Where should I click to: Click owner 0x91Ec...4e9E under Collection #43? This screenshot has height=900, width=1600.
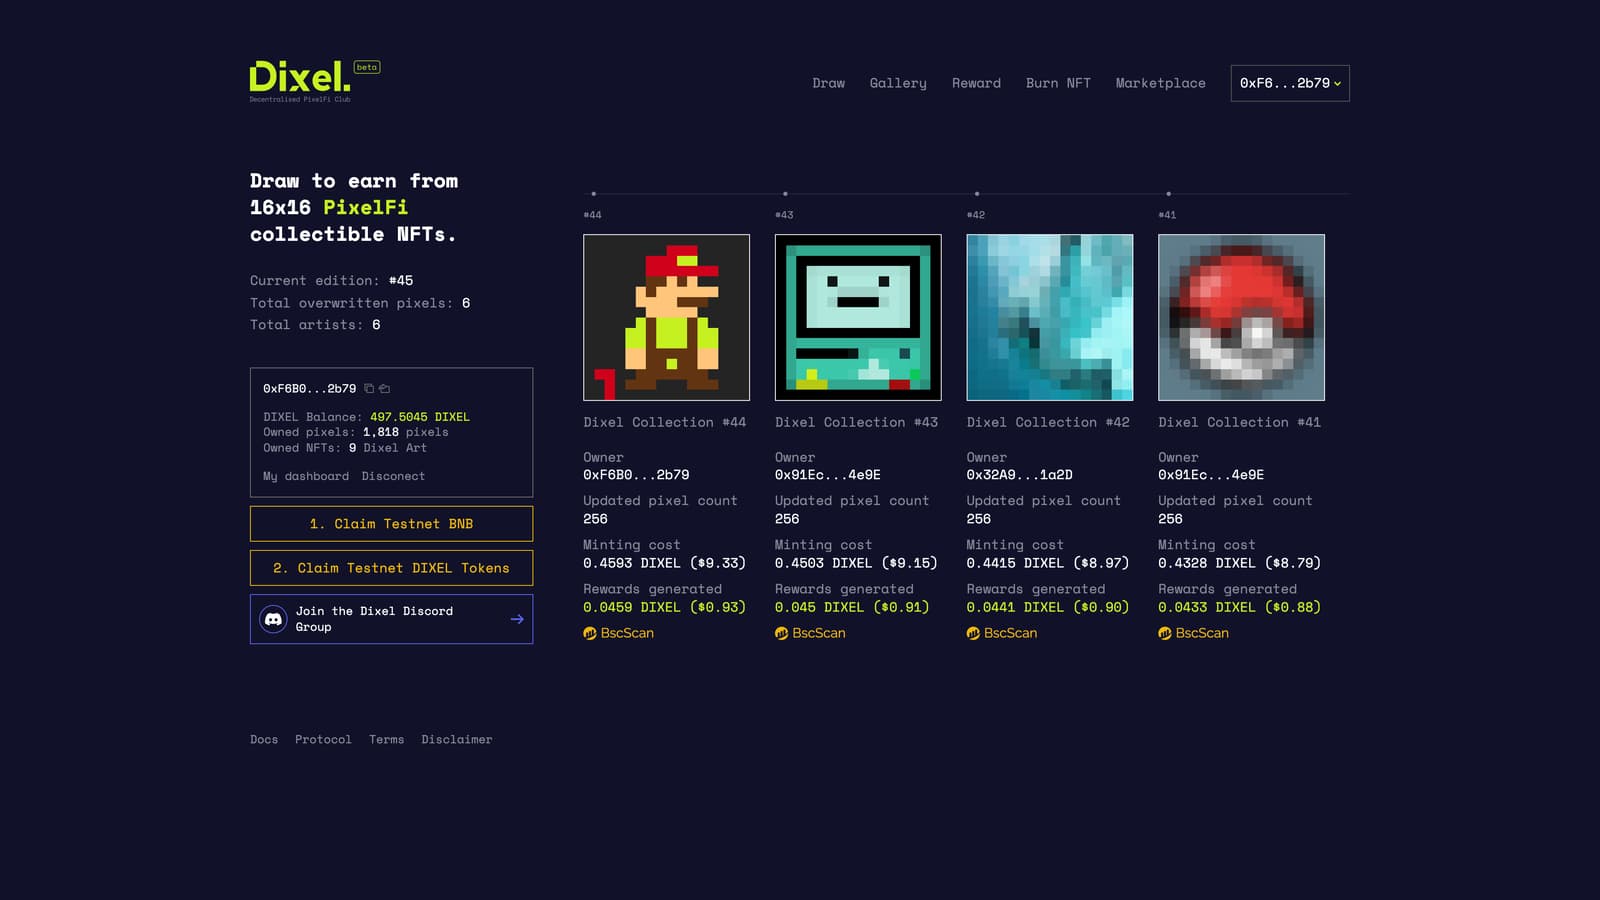[828, 475]
